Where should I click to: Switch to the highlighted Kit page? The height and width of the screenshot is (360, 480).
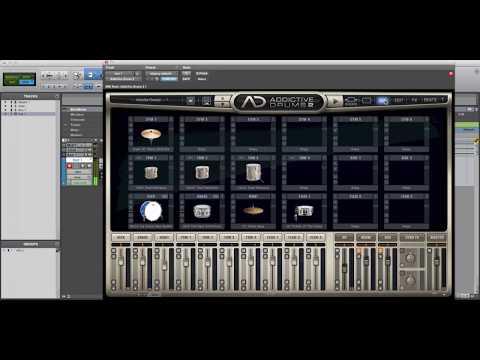pyautogui.click(x=383, y=100)
